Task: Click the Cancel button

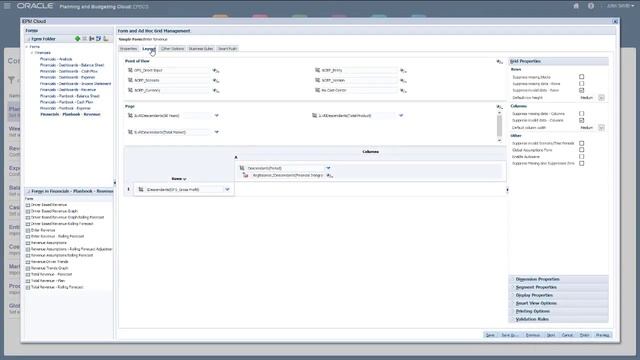Action: 567,335
